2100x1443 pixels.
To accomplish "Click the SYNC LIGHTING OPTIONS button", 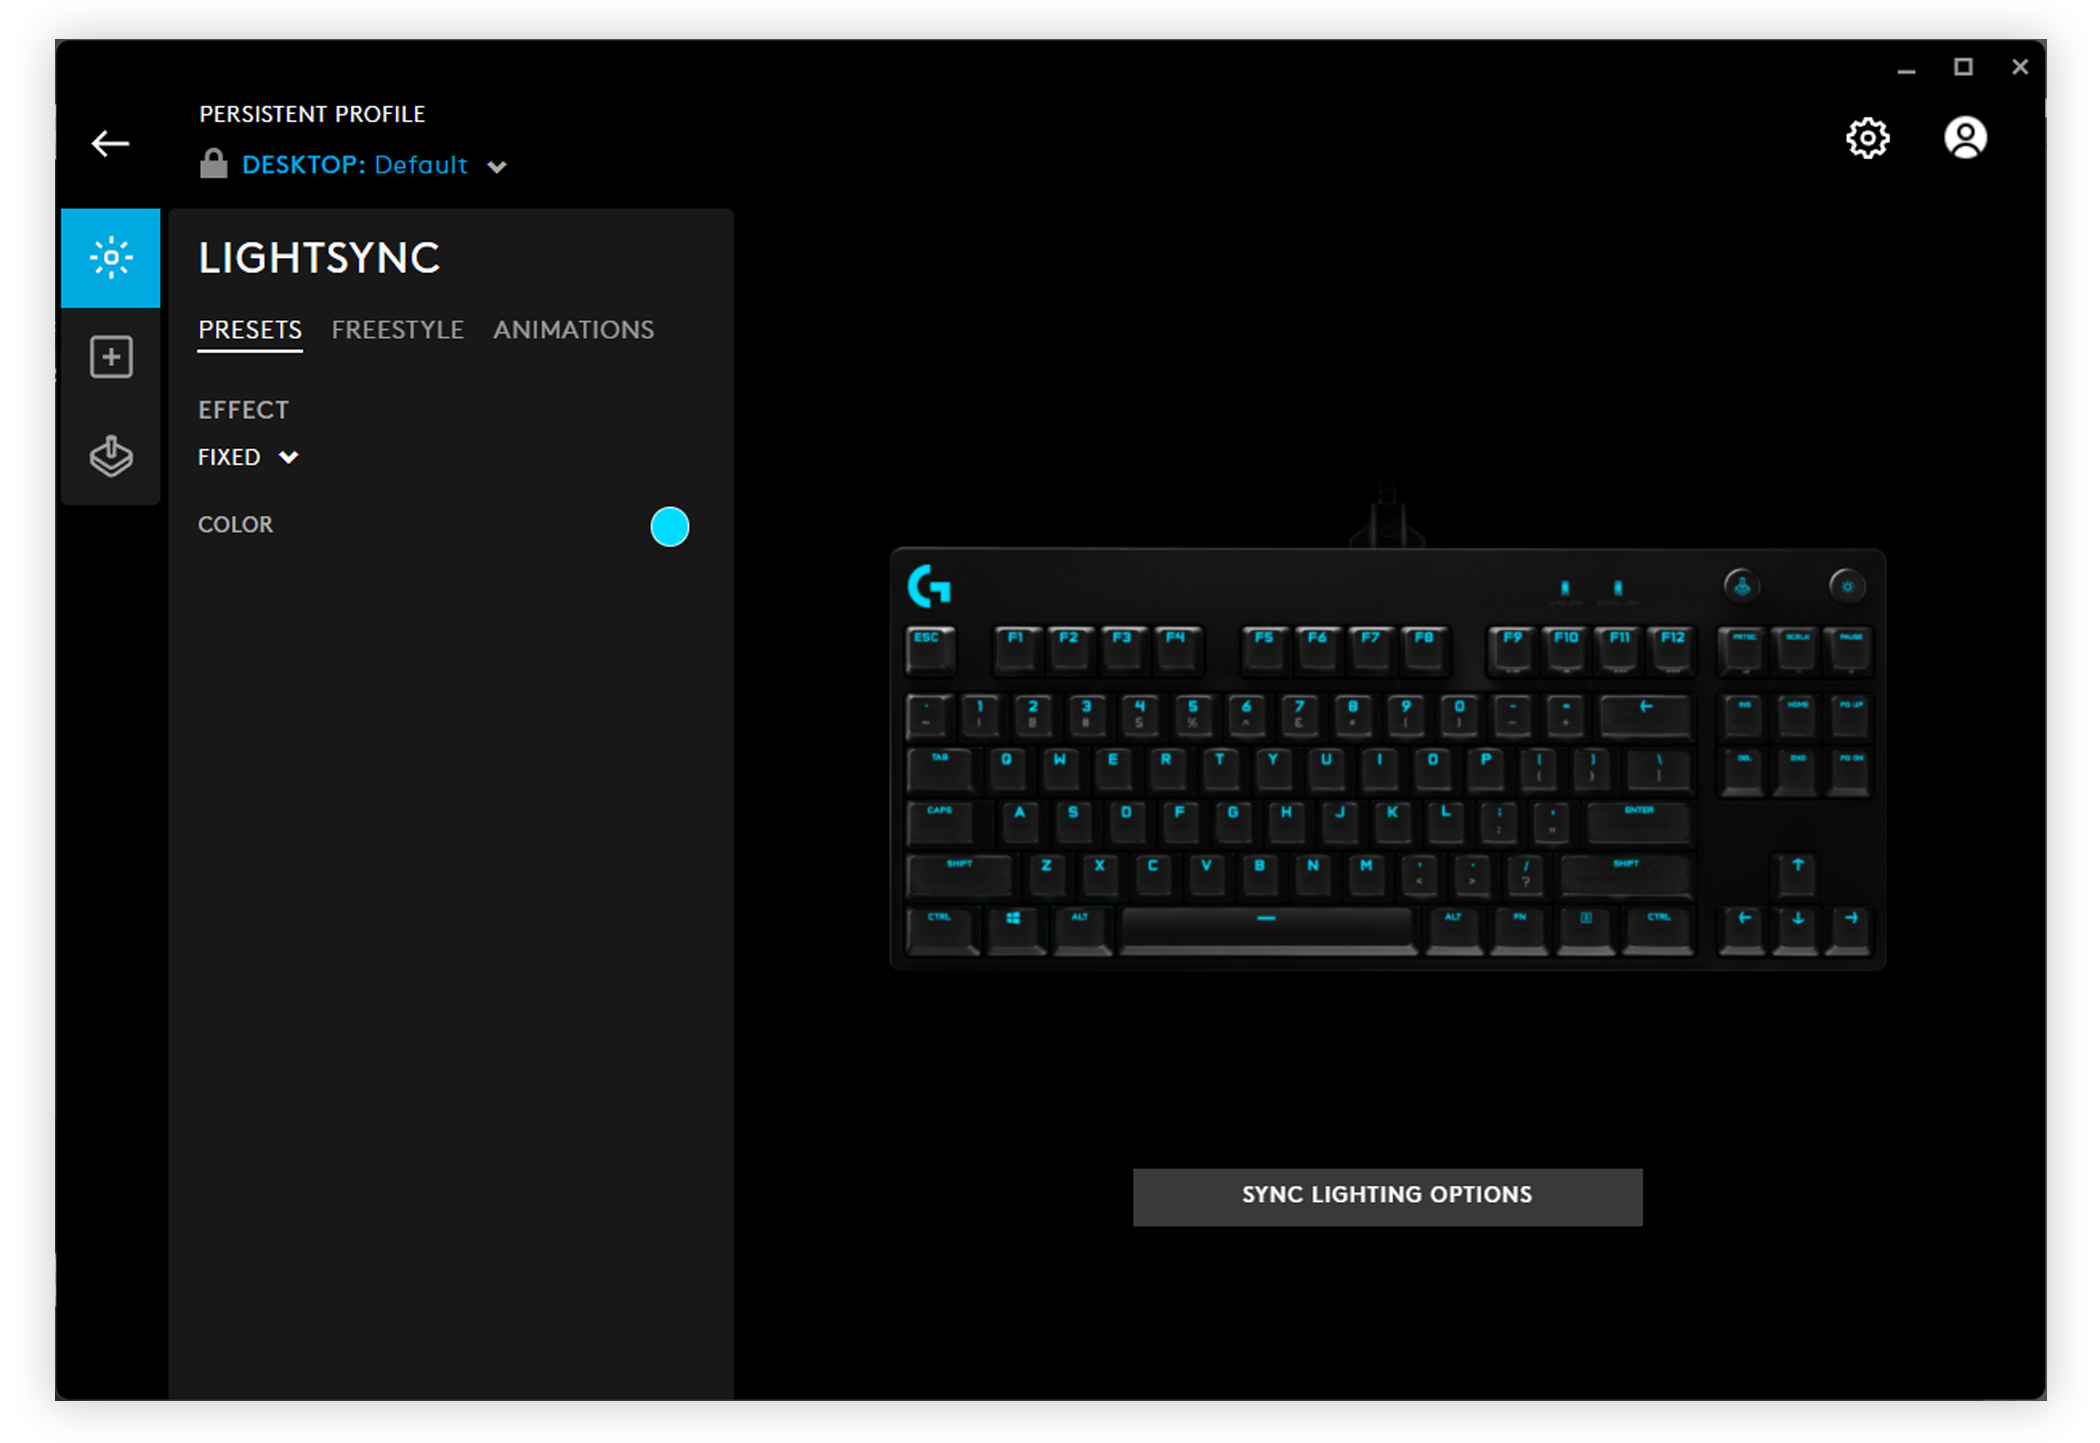I will point(1387,1196).
